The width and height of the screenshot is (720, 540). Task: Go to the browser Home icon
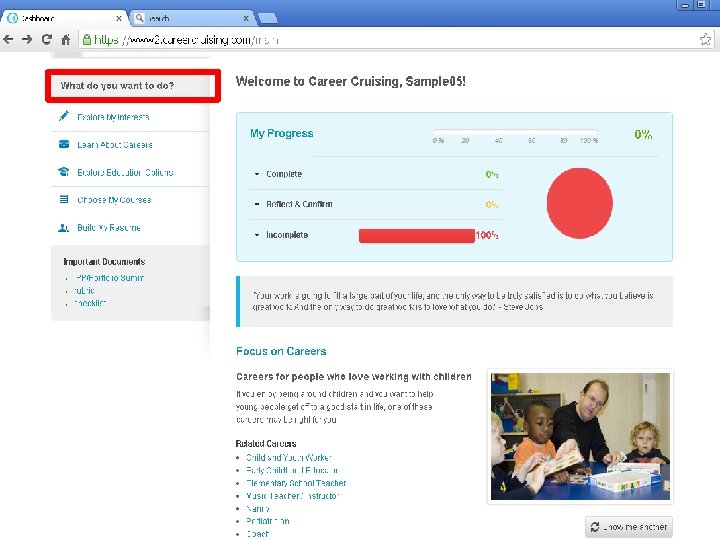(66, 39)
